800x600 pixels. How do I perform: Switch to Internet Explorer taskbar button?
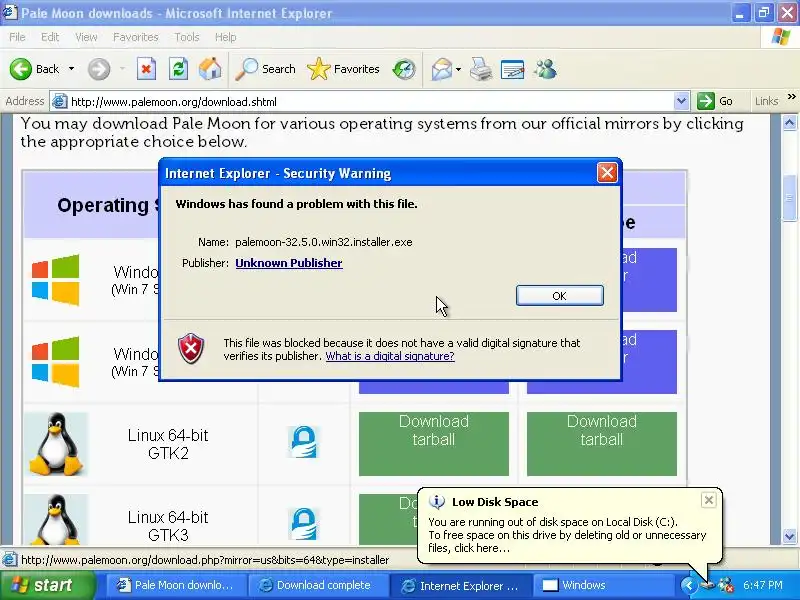coord(461,585)
